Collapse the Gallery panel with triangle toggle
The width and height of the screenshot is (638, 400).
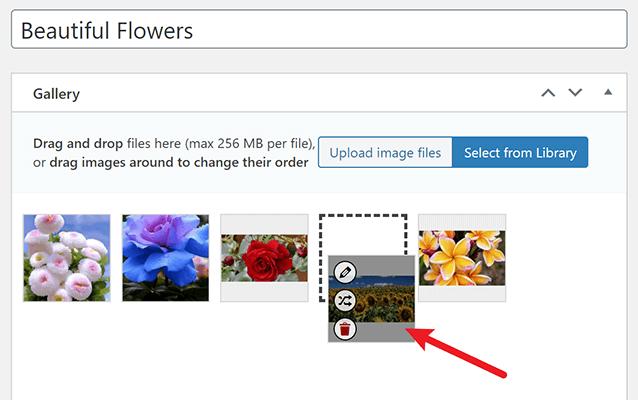pos(608,92)
